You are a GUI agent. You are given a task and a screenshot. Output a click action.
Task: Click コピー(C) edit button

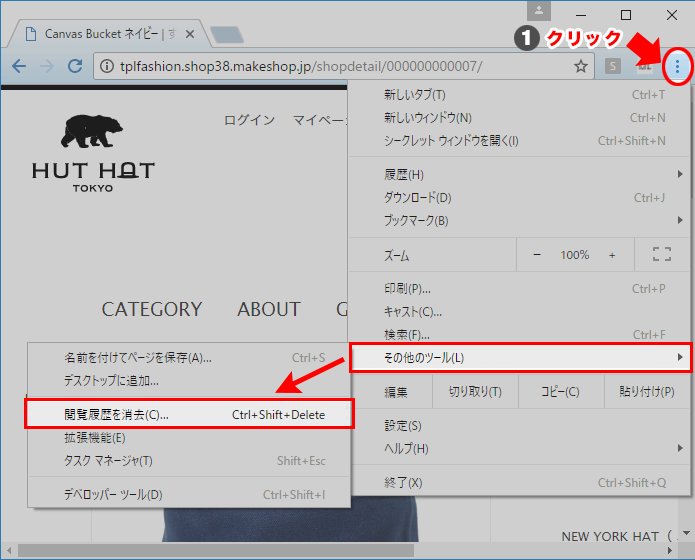tap(560, 392)
